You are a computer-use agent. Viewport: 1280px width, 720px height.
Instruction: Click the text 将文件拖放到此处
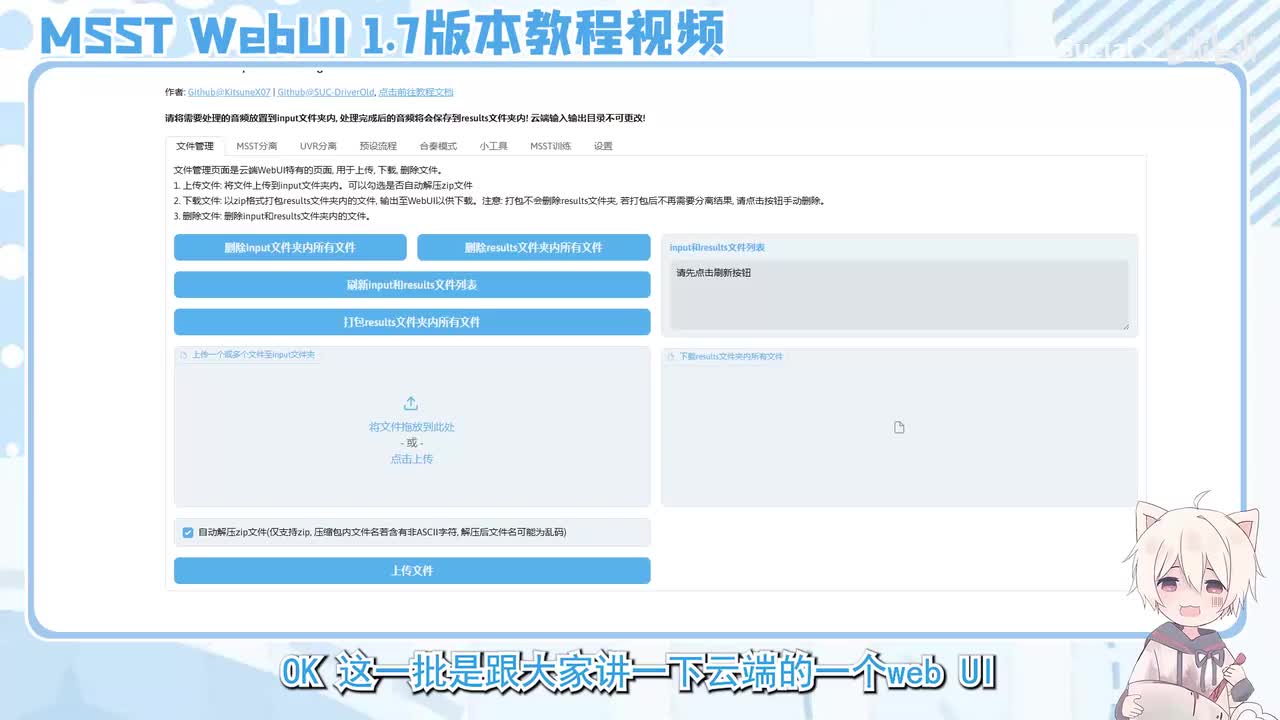(x=412, y=427)
